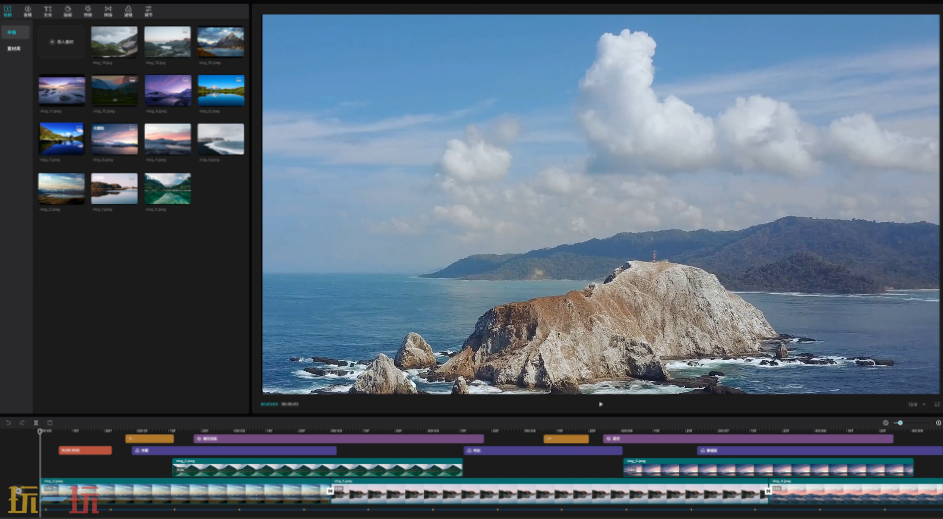The height and width of the screenshot is (519, 943).
Task: Select the dark green valley dusk thumbnail
Action: tap(114, 91)
